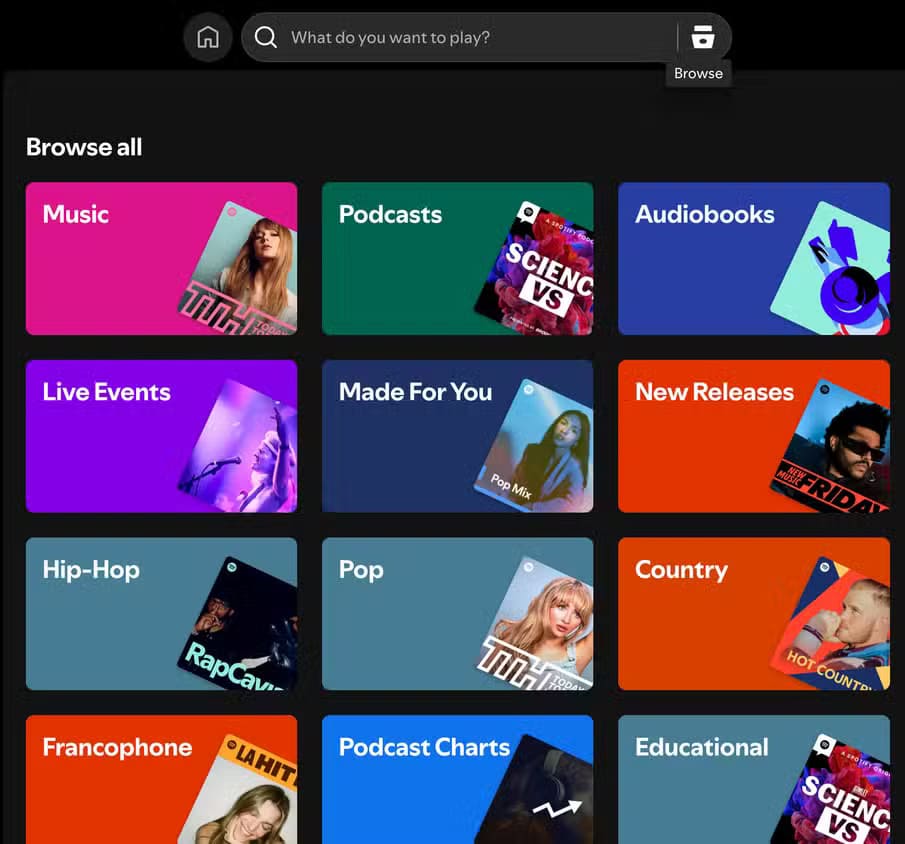This screenshot has width=905, height=844.
Task: Open the Made For You card
Action: [458, 436]
